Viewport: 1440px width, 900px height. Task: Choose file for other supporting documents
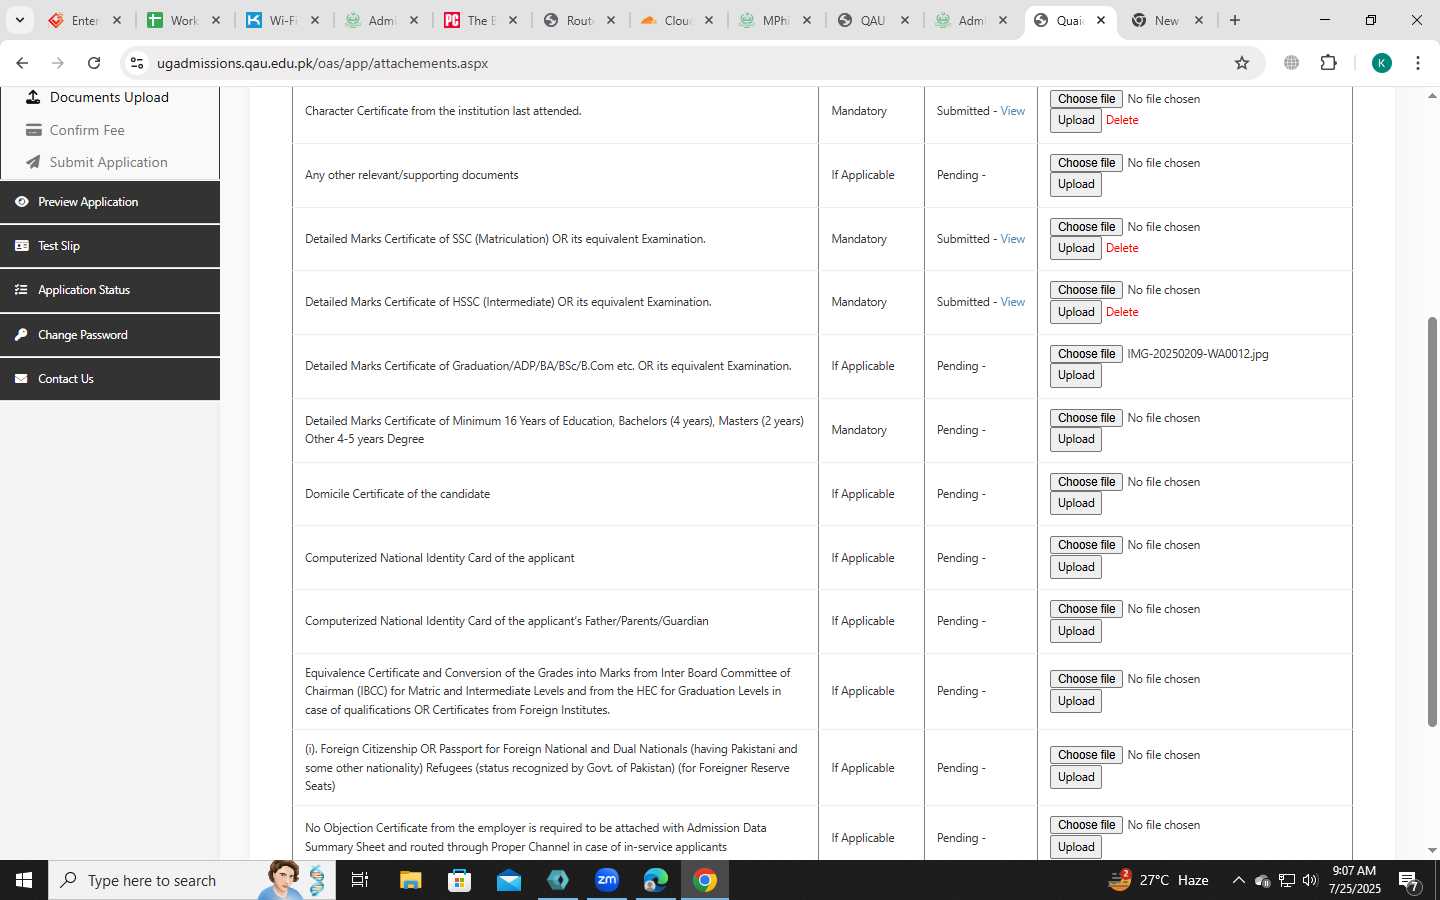coord(1086,163)
